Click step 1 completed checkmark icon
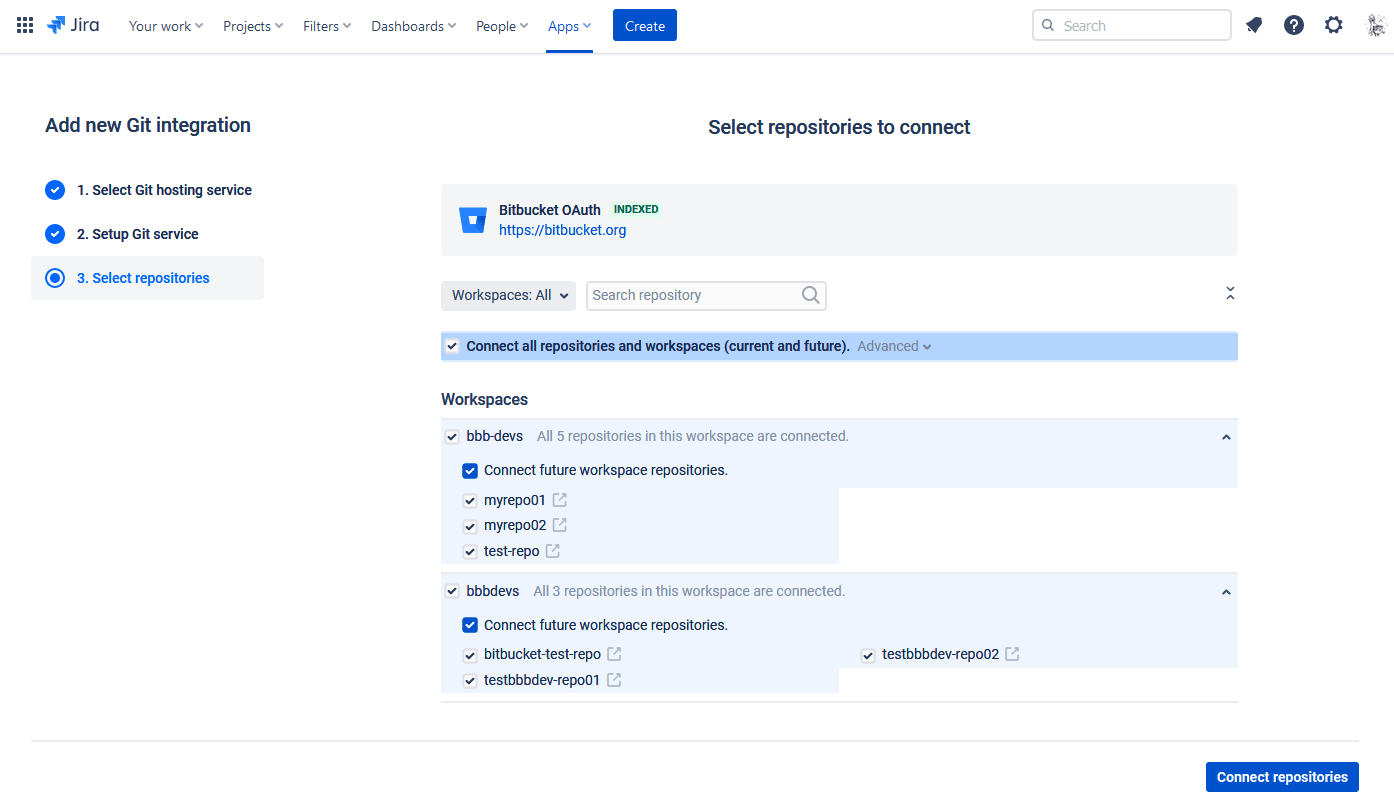 pyautogui.click(x=55, y=190)
